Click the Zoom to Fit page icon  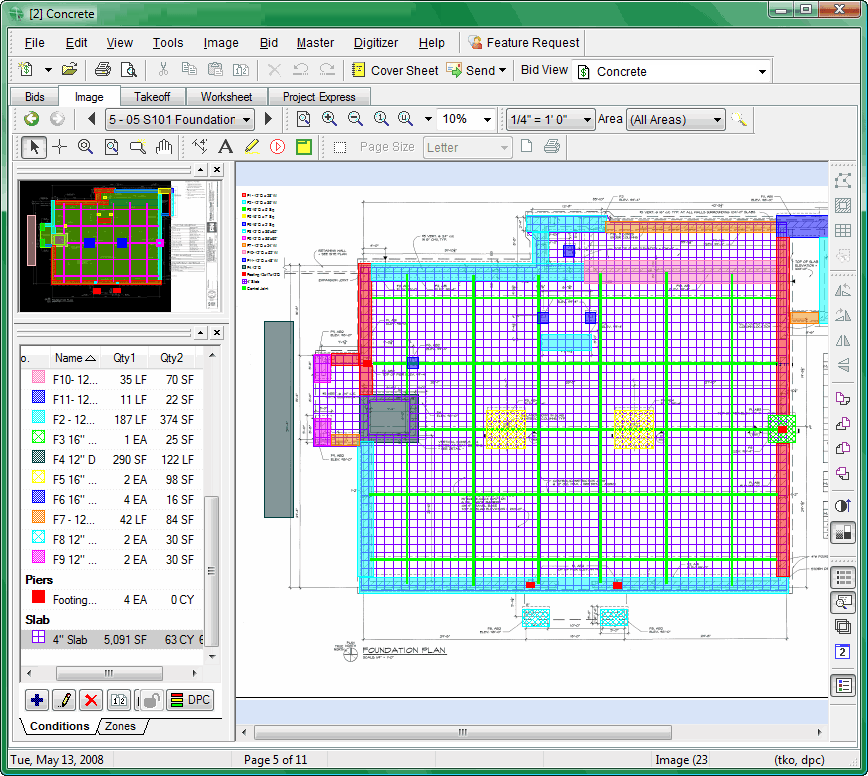303,118
